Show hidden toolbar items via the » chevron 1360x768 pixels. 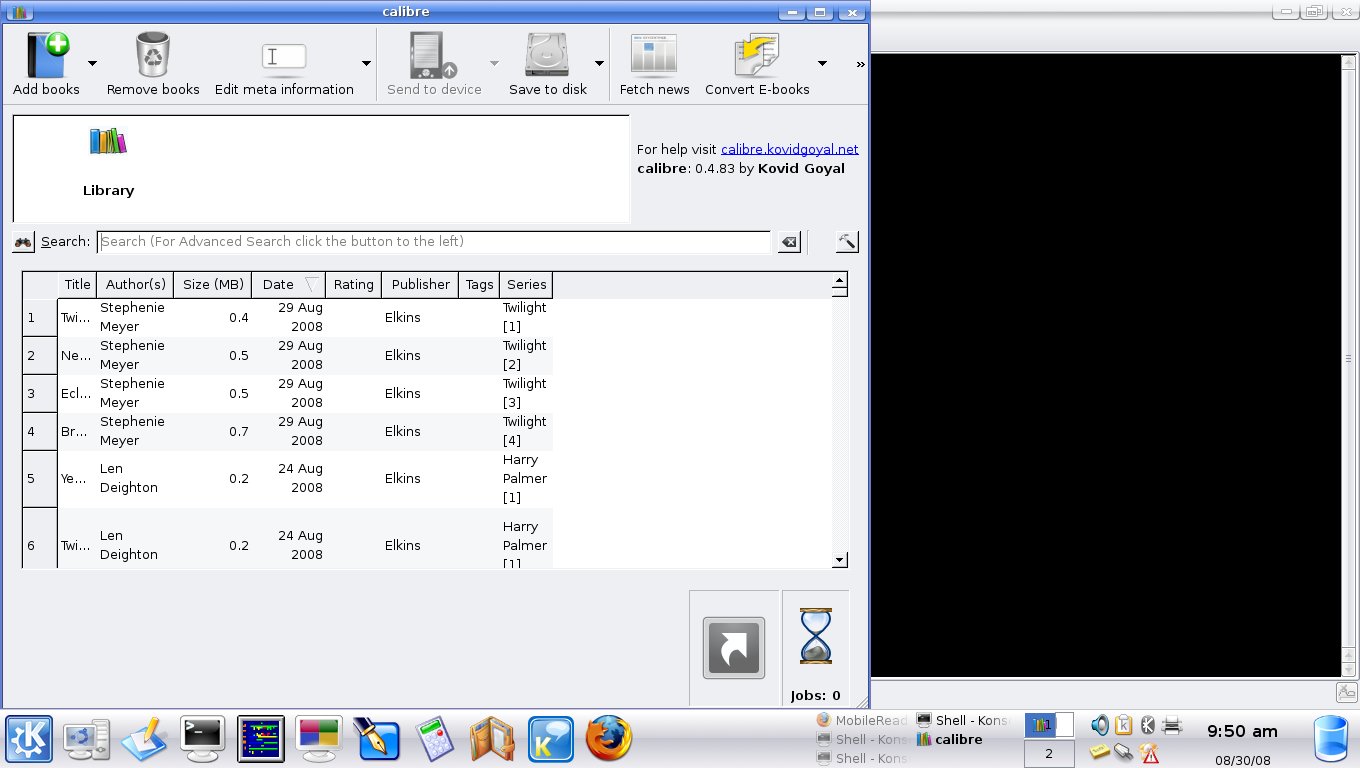click(860, 65)
